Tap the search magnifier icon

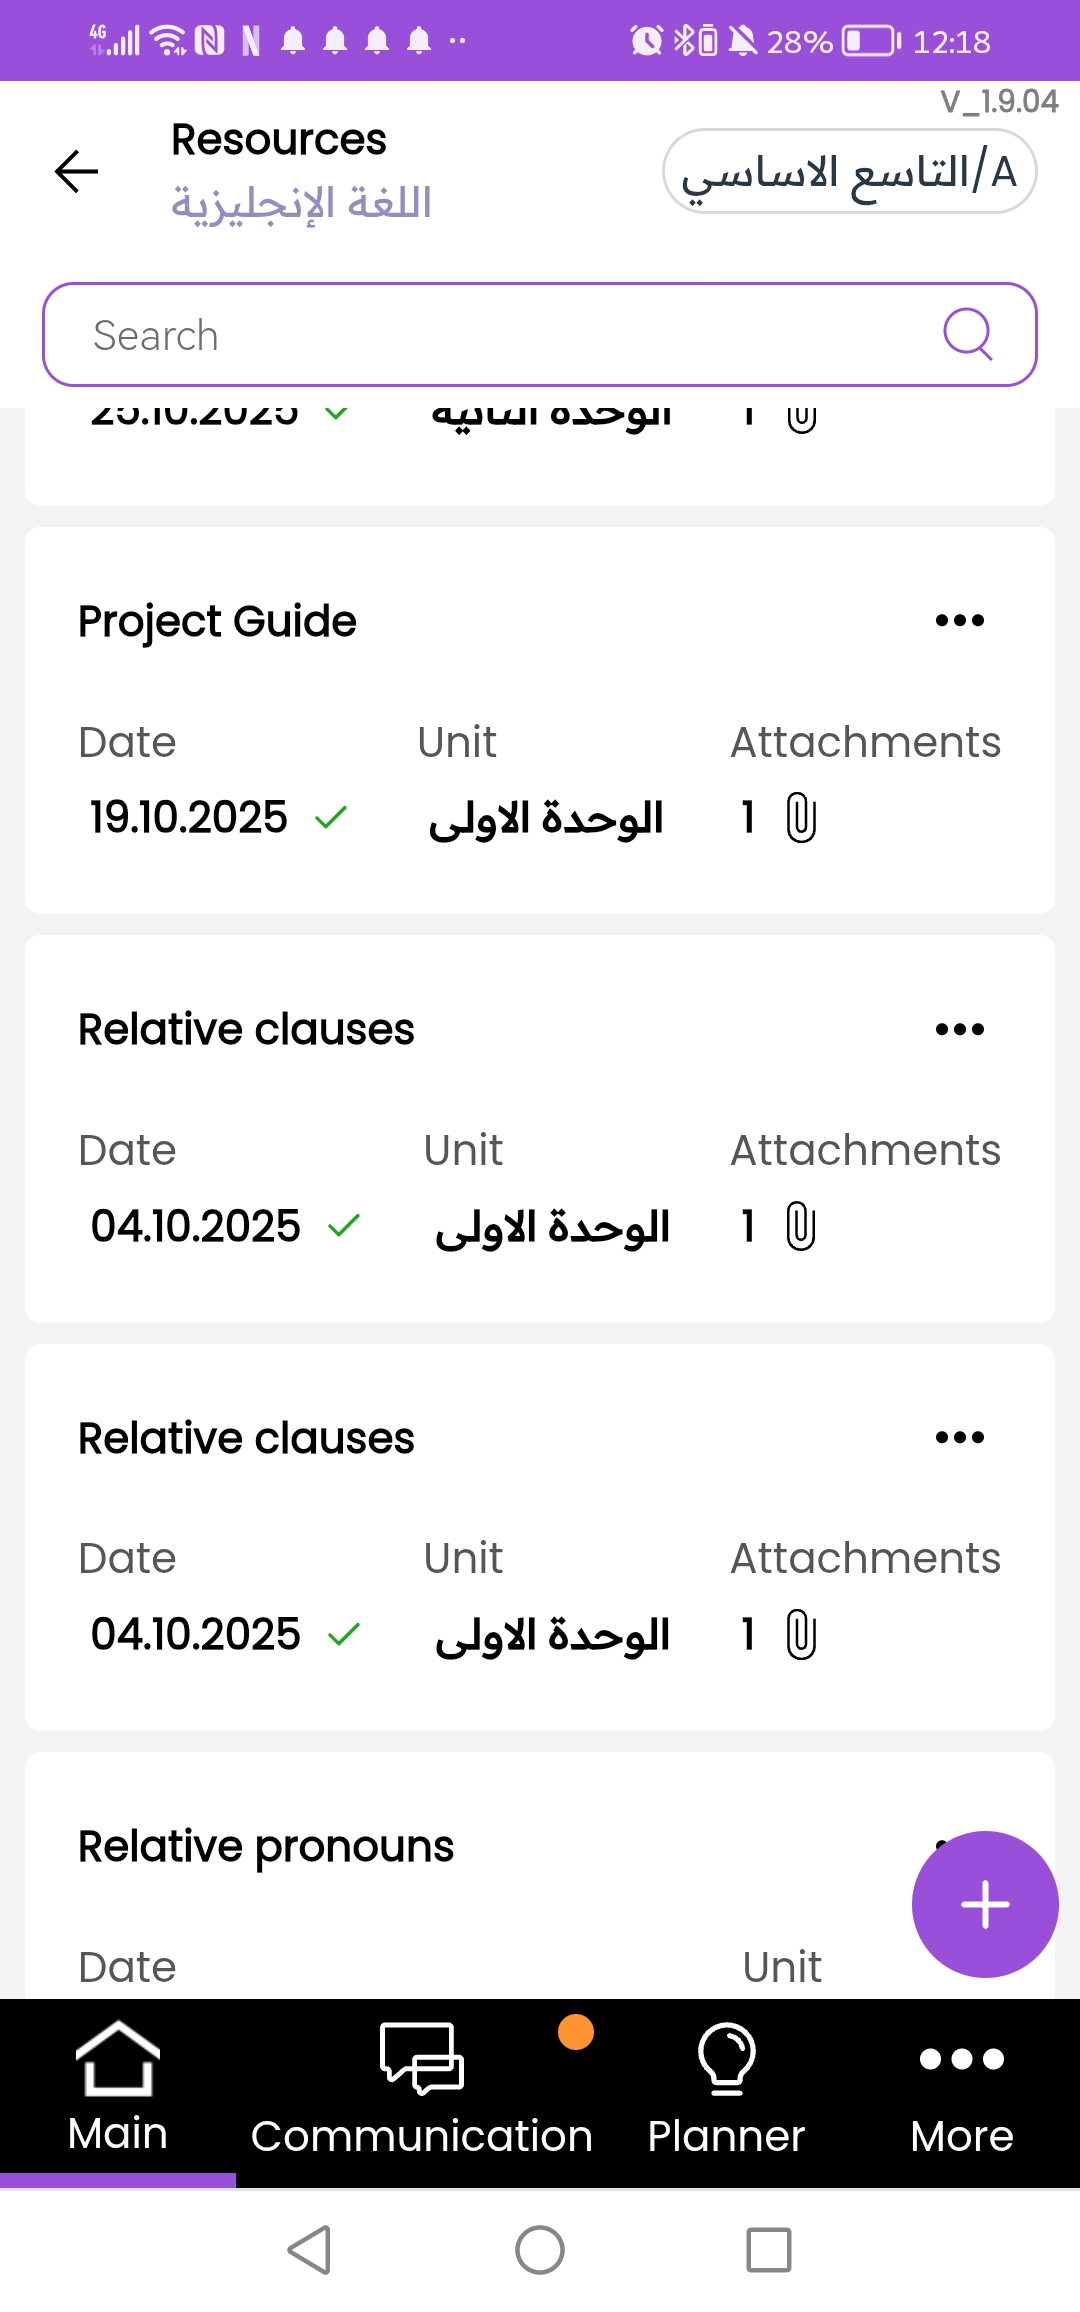967,334
